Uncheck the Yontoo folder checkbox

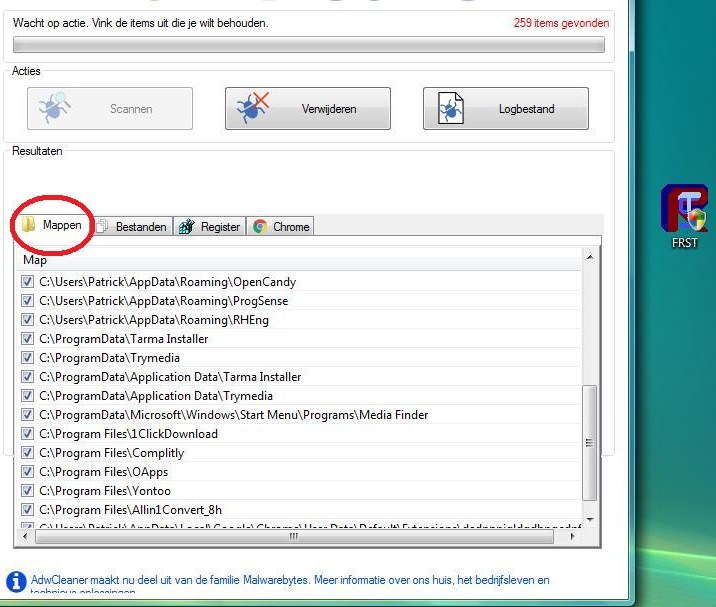(27, 490)
